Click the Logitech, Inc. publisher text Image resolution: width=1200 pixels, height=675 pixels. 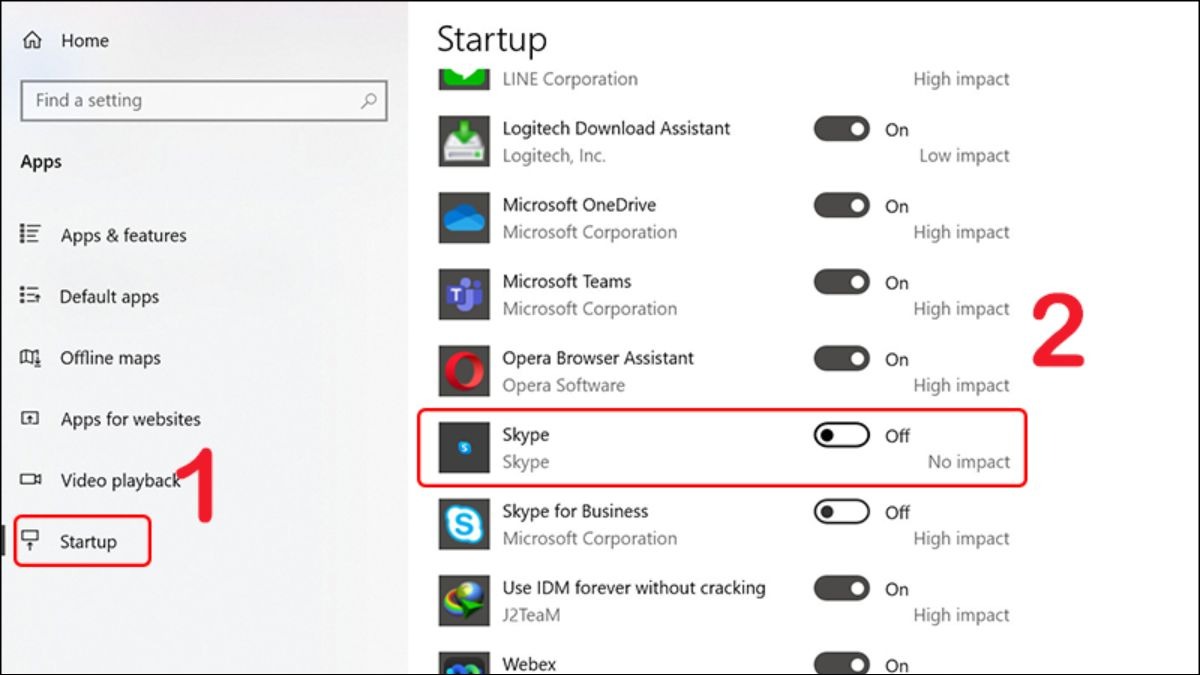click(554, 156)
